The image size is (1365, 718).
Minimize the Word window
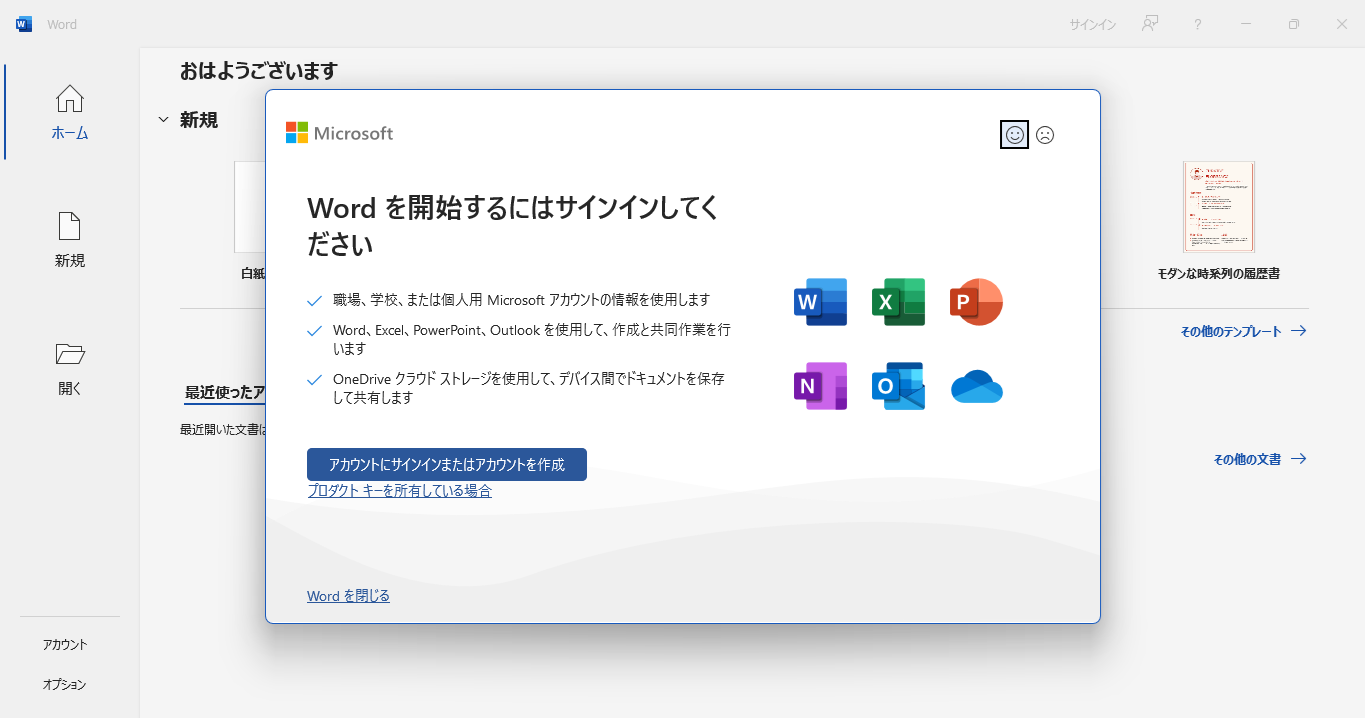[1246, 24]
